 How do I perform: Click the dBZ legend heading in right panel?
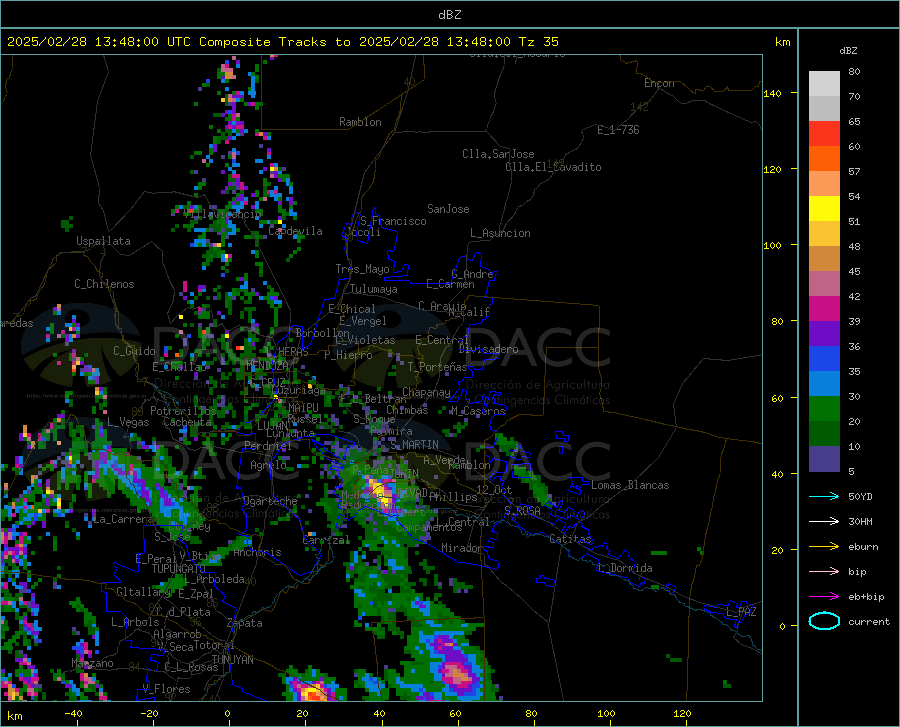click(848, 50)
